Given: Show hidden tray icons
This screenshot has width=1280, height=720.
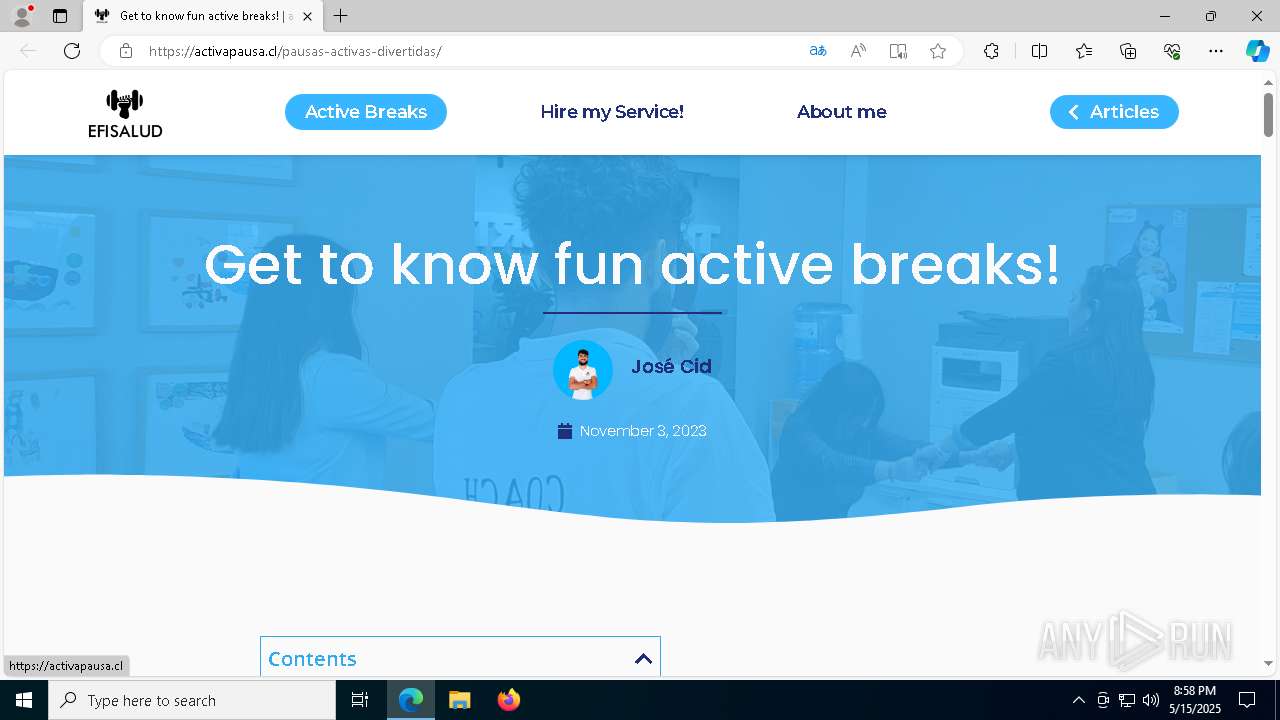Looking at the screenshot, I should click(x=1078, y=700).
